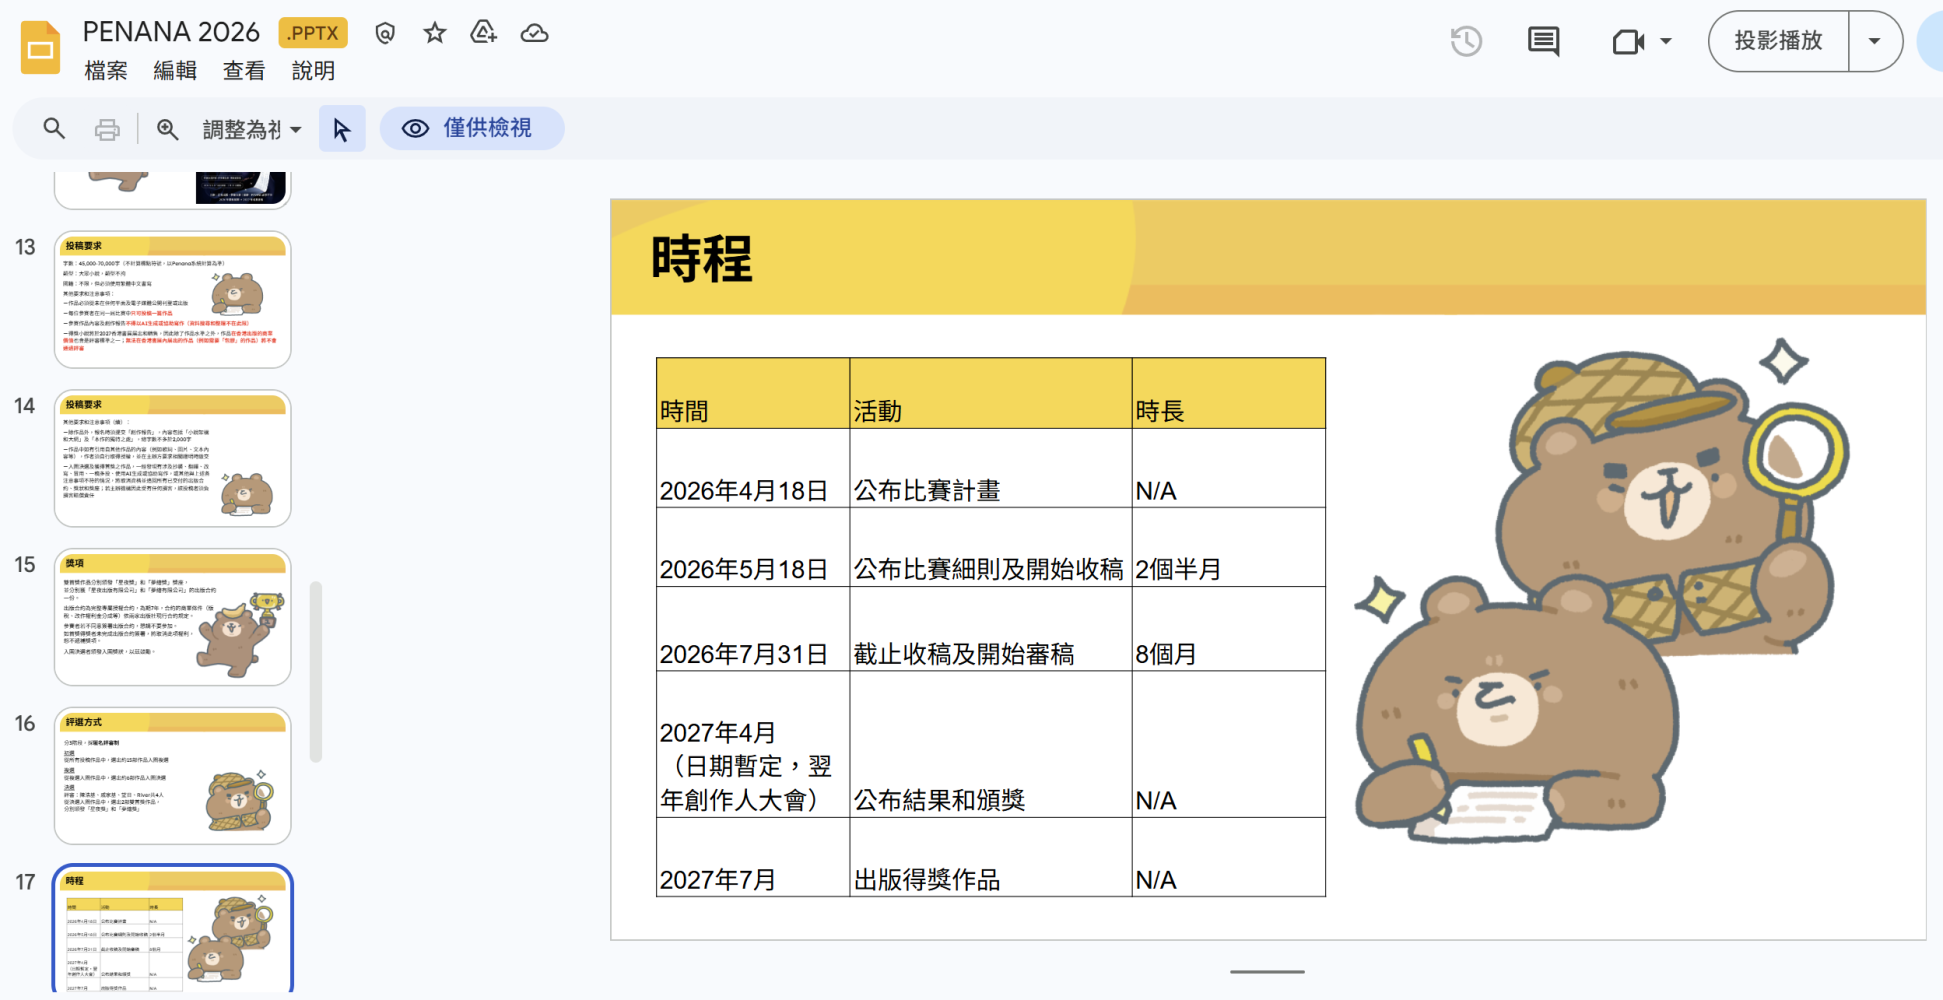This screenshot has width=1943, height=1000.
Task: Select slide 17 時程 thumbnail
Action: pos(173,930)
